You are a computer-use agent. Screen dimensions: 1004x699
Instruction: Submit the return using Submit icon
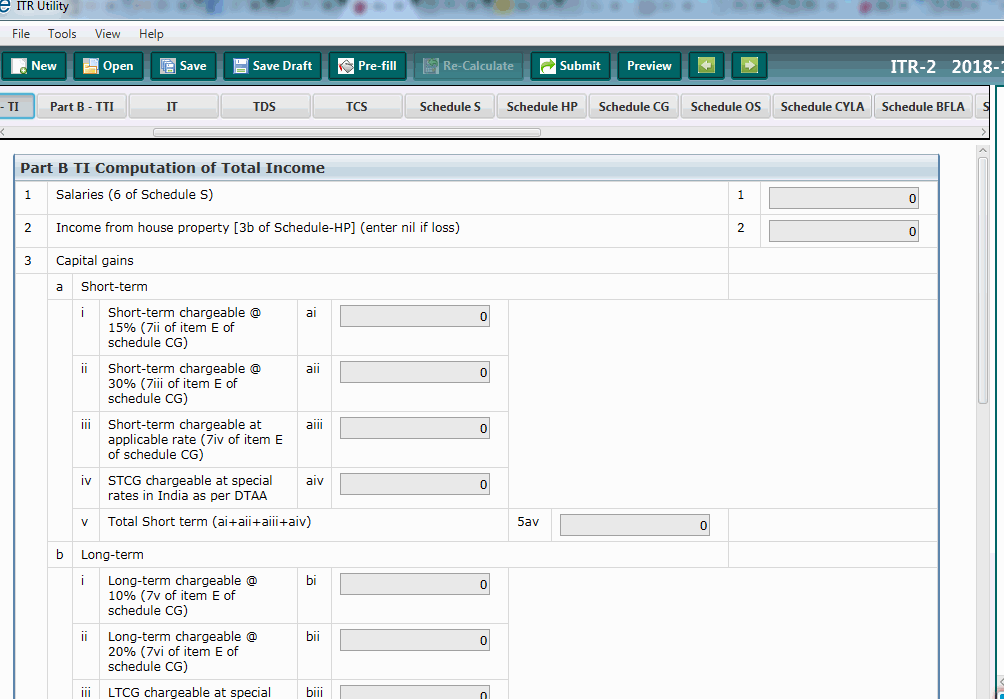[x=569, y=66]
